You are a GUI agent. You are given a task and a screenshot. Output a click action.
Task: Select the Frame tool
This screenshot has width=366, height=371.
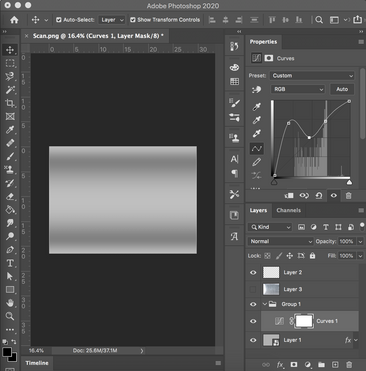point(10,116)
